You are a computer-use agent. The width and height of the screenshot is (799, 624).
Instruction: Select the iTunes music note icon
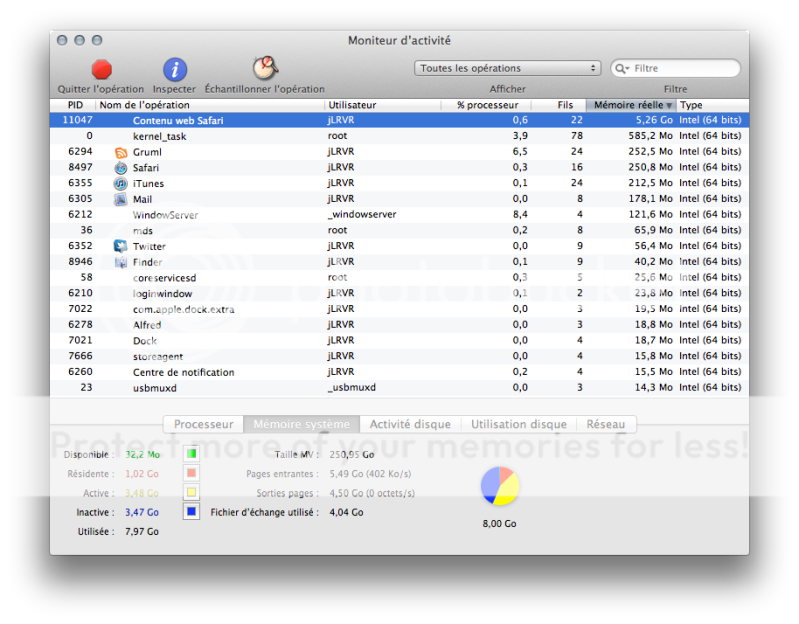[121, 183]
